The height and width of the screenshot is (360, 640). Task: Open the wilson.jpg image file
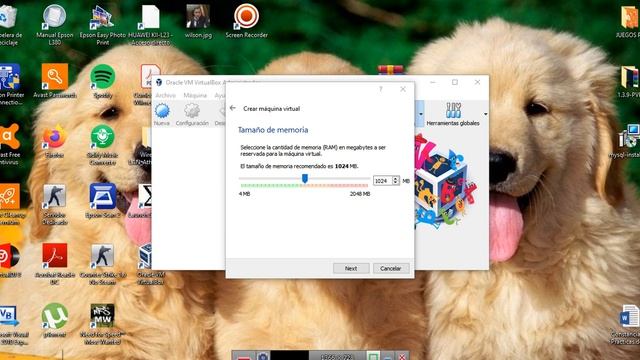click(x=198, y=21)
